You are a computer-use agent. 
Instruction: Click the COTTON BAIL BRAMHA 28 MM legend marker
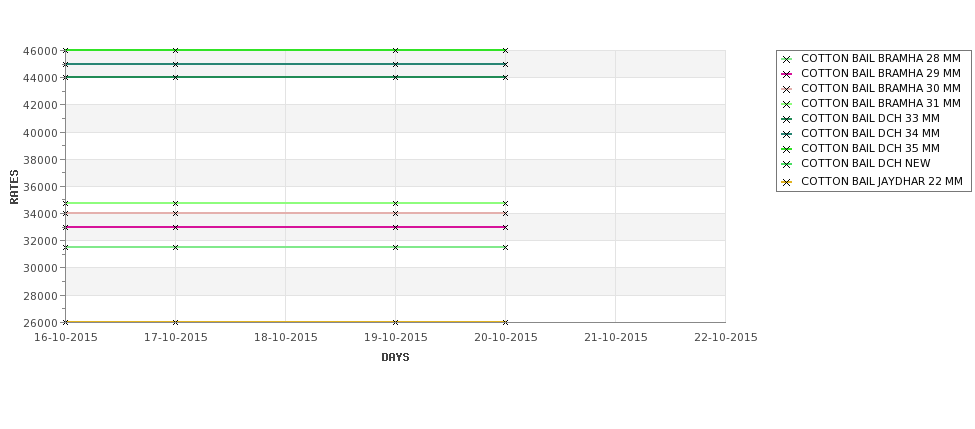[787, 60]
